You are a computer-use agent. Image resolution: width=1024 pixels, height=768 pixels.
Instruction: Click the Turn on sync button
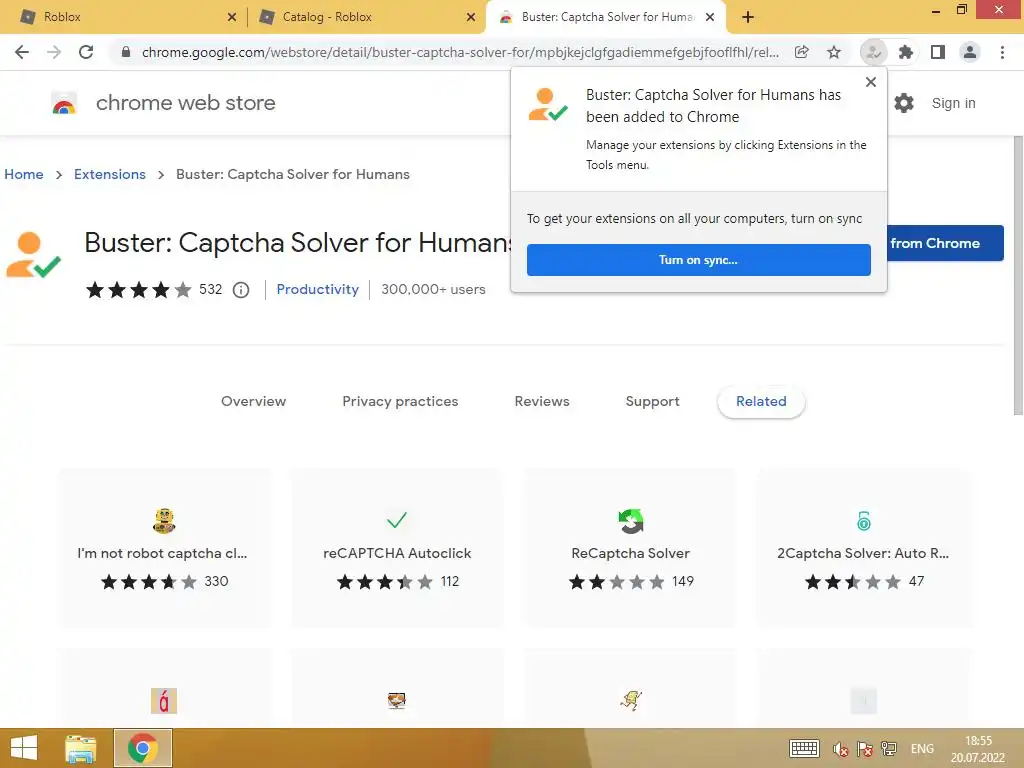pyautogui.click(x=699, y=260)
